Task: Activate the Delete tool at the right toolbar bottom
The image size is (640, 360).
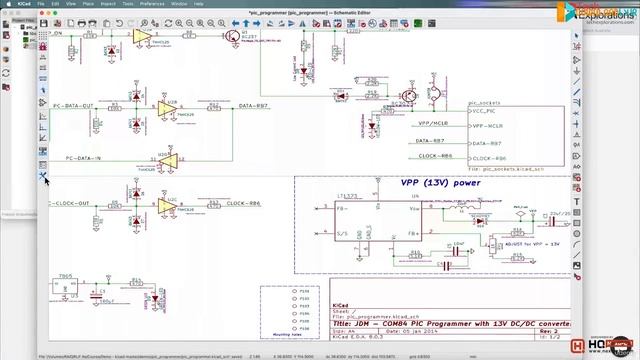Action: [576, 276]
